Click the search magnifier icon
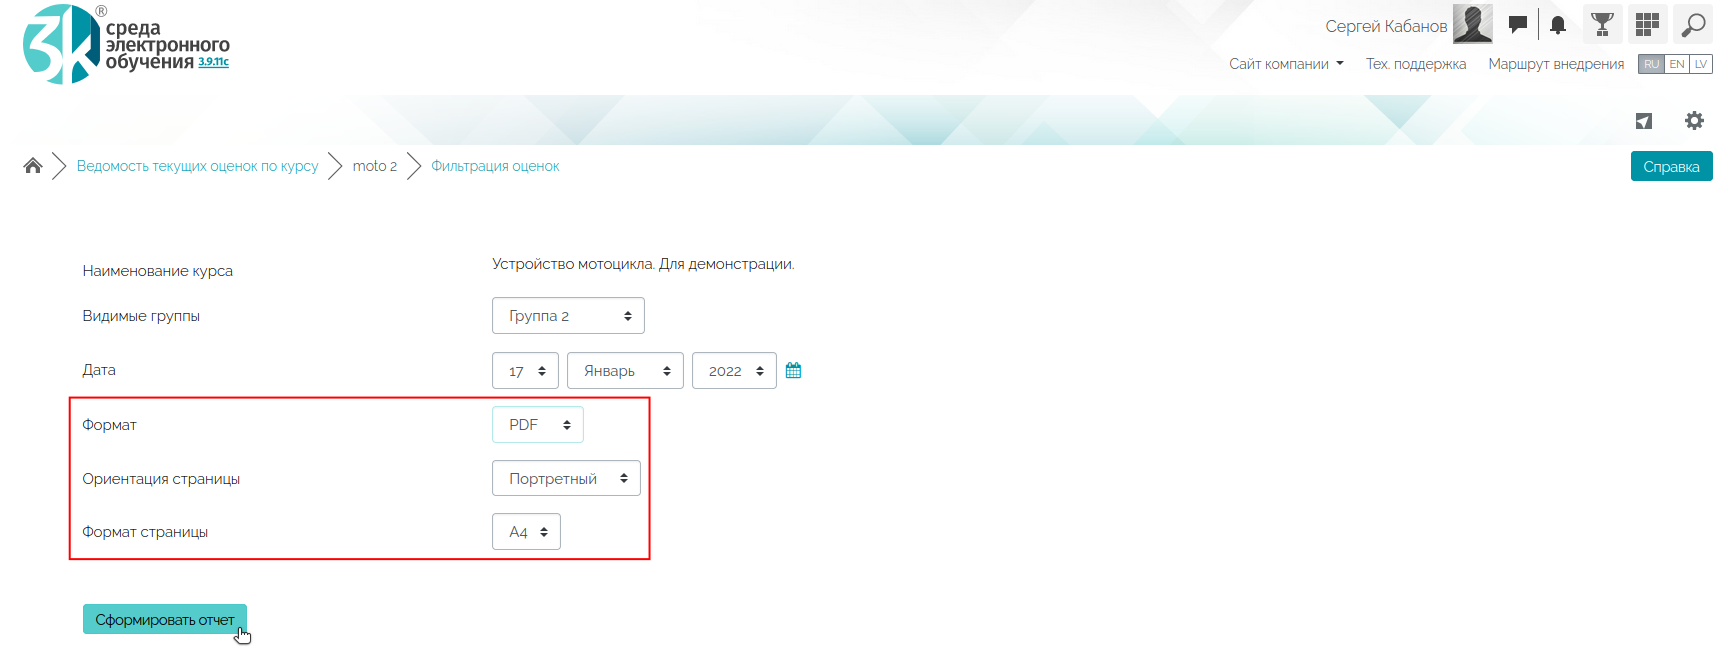 coord(1693,24)
